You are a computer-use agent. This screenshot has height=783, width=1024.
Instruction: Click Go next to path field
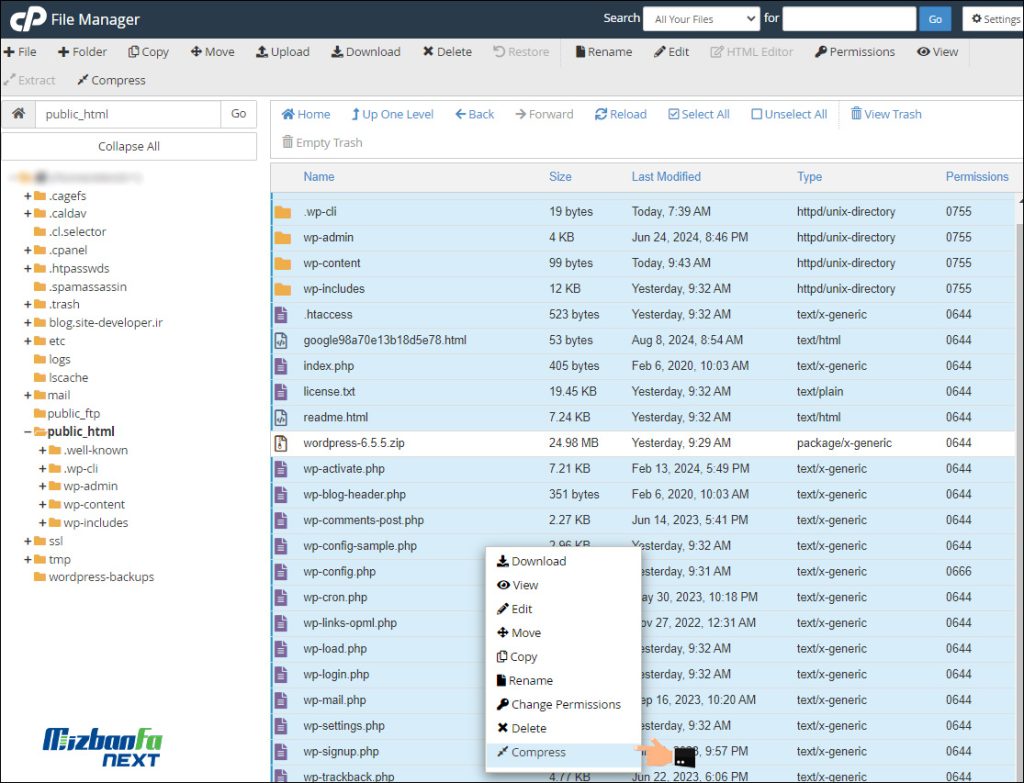(x=238, y=114)
